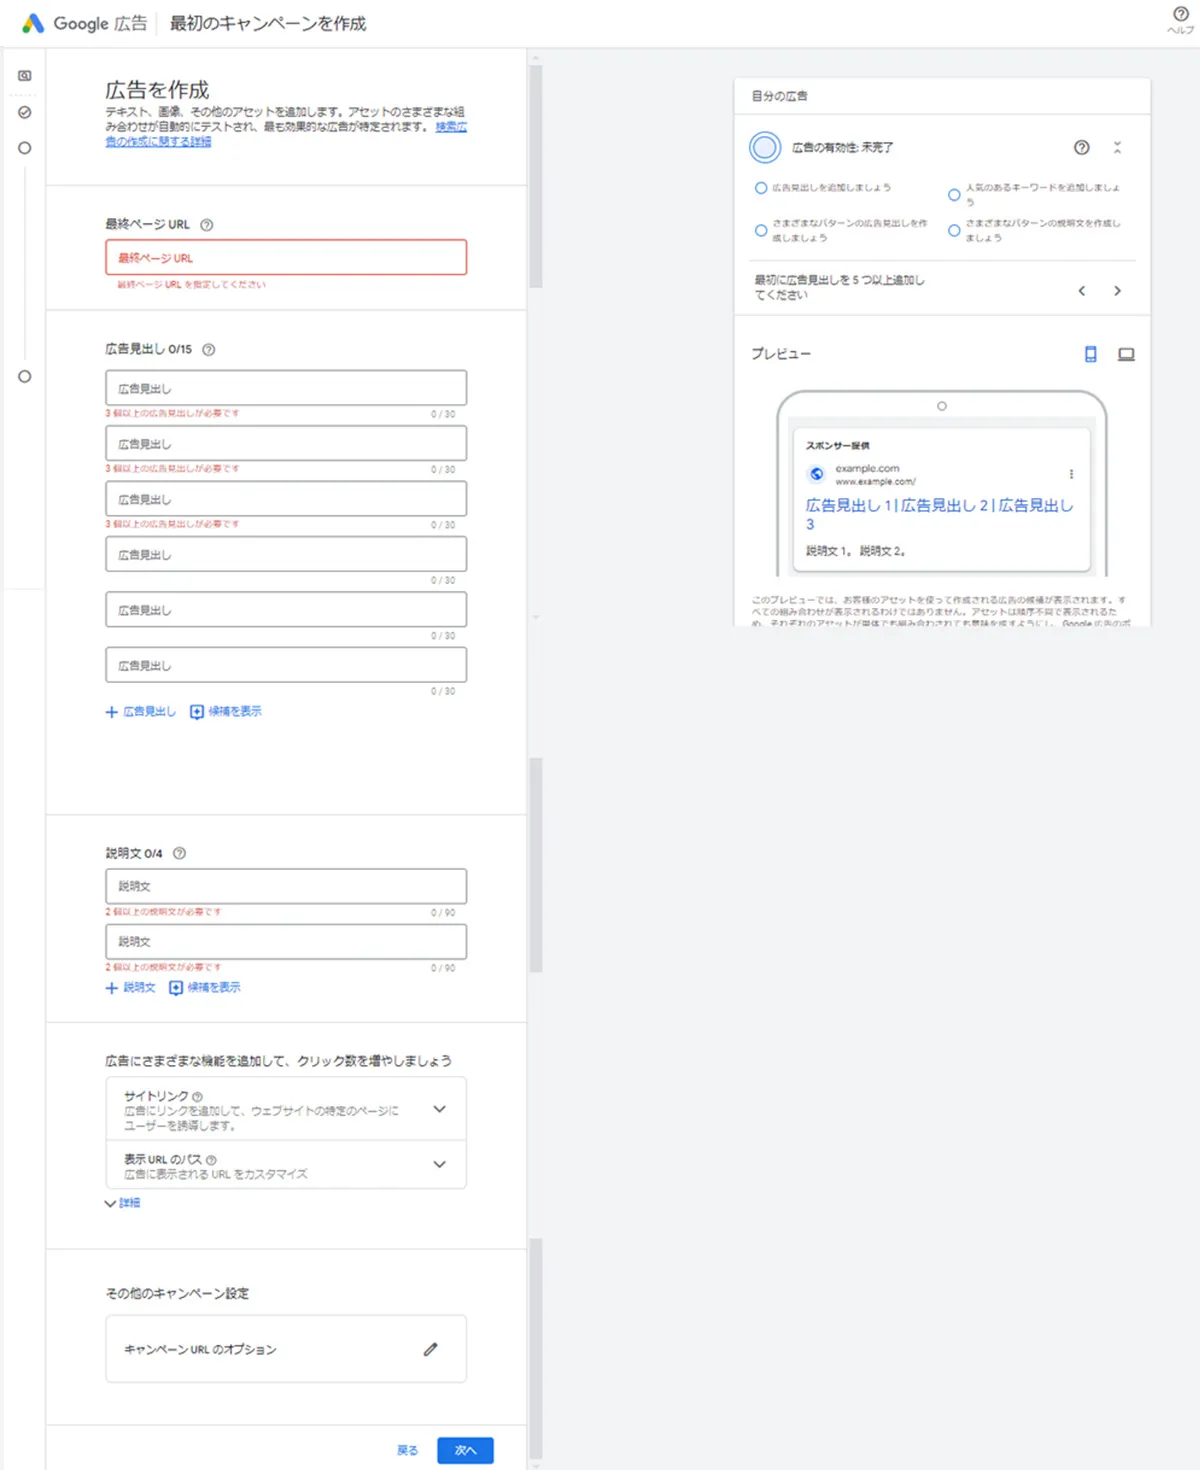Click the help icon beside 広告の有効性
Screen dimensions: 1200x1470
[x=1081, y=148]
